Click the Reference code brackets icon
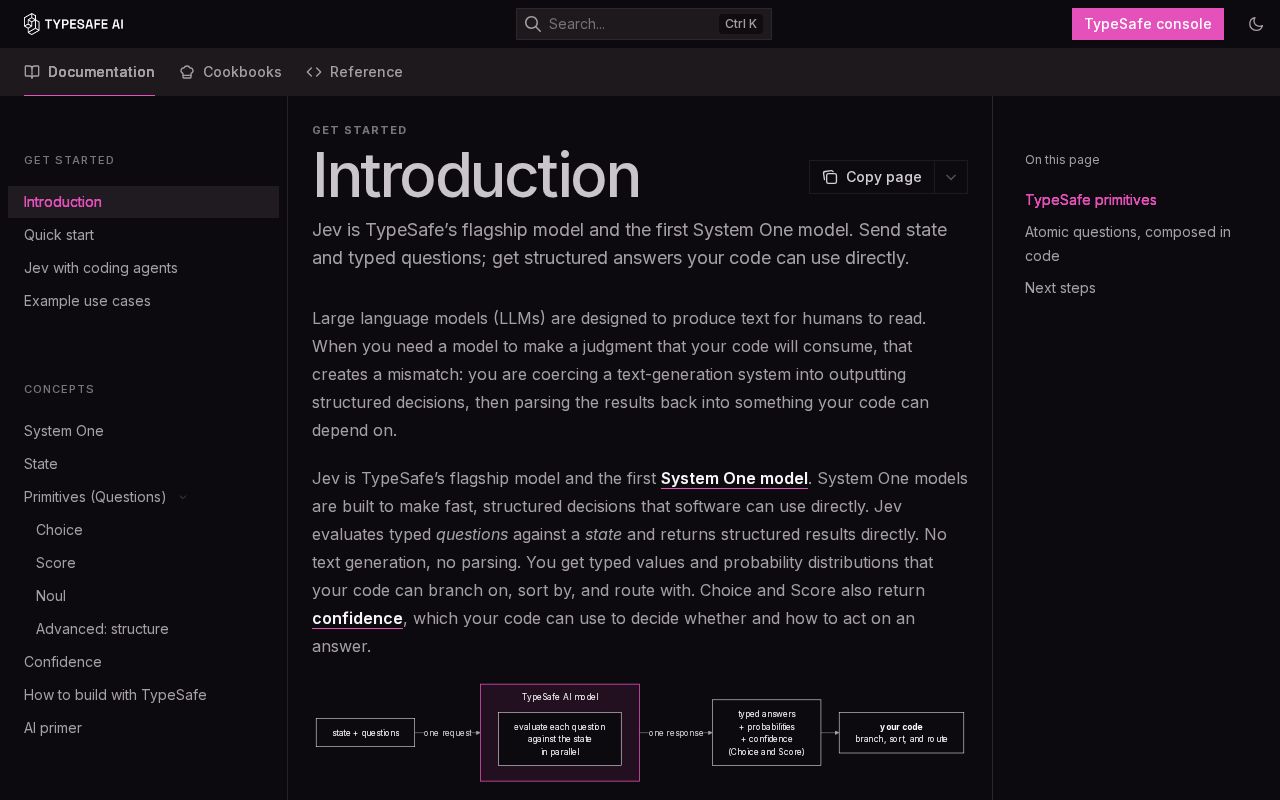Image resolution: width=1280 pixels, height=800 pixels. 314,72
